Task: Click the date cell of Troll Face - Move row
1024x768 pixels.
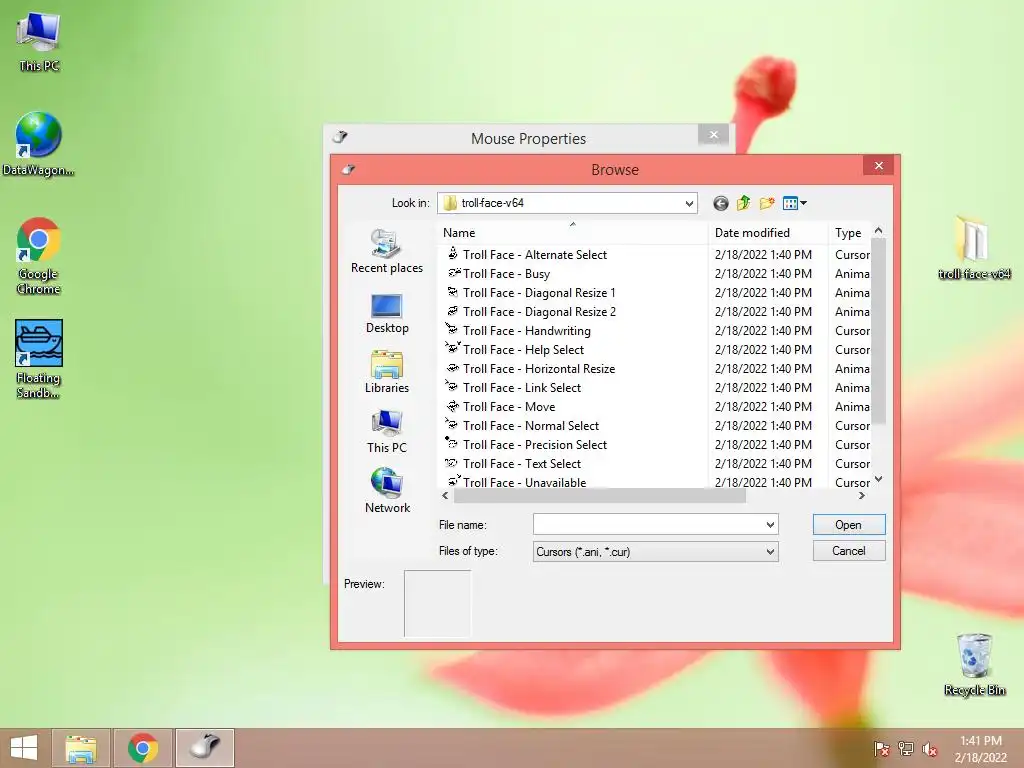Action: click(x=763, y=407)
